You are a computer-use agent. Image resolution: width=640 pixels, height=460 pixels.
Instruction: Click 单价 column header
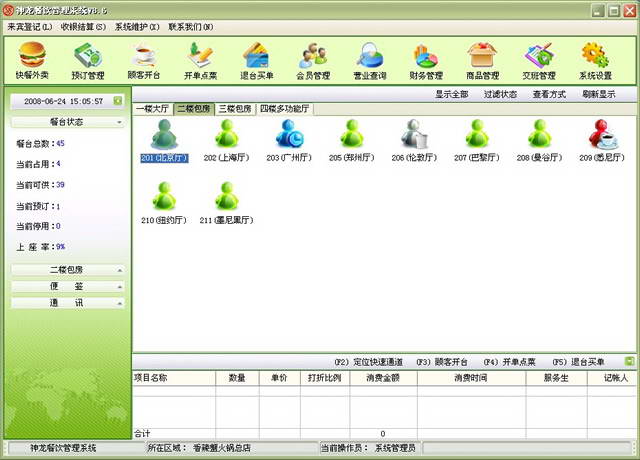(280, 378)
